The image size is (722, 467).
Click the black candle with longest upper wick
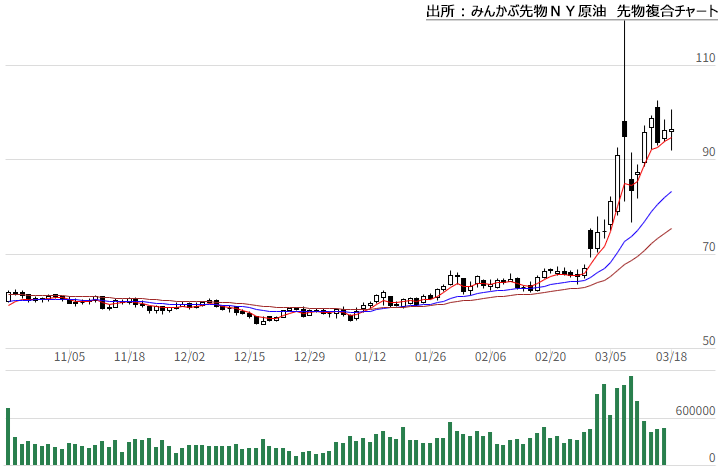click(x=624, y=128)
